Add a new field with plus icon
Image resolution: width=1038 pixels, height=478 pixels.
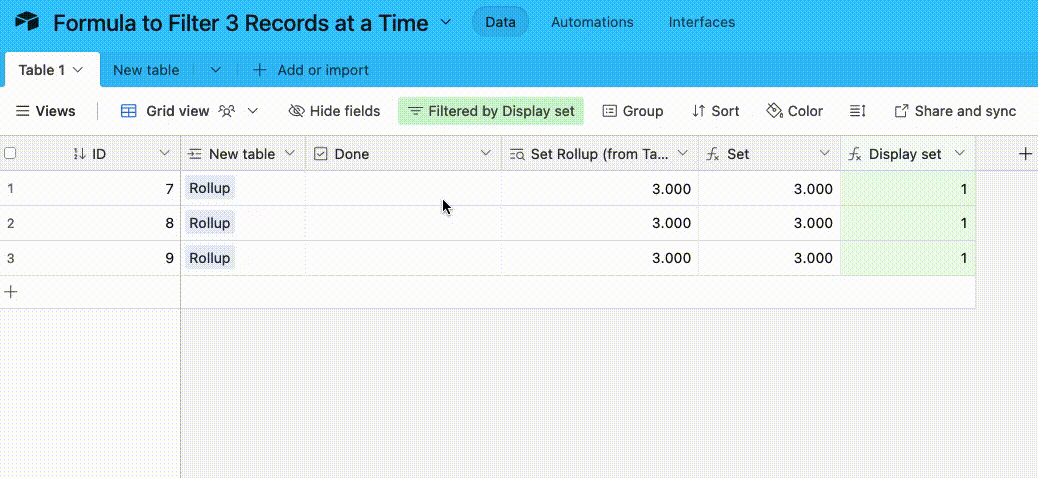pyautogui.click(x=1025, y=154)
